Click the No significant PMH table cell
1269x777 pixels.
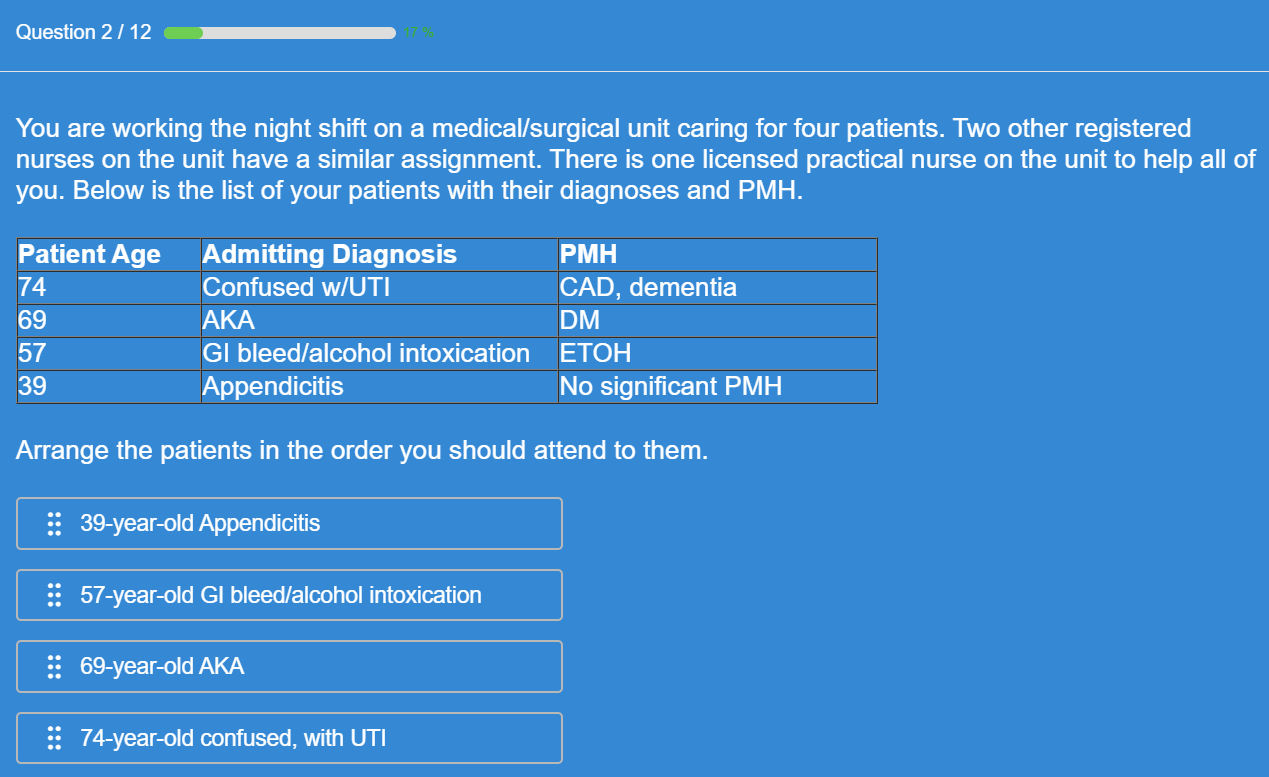[x=670, y=386]
